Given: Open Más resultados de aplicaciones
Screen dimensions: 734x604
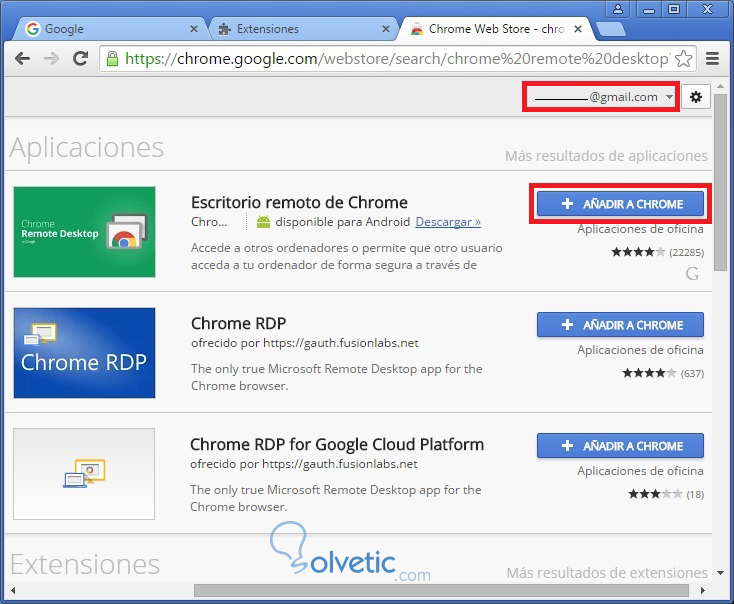Looking at the screenshot, I should pyautogui.click(x=606, y=155).
